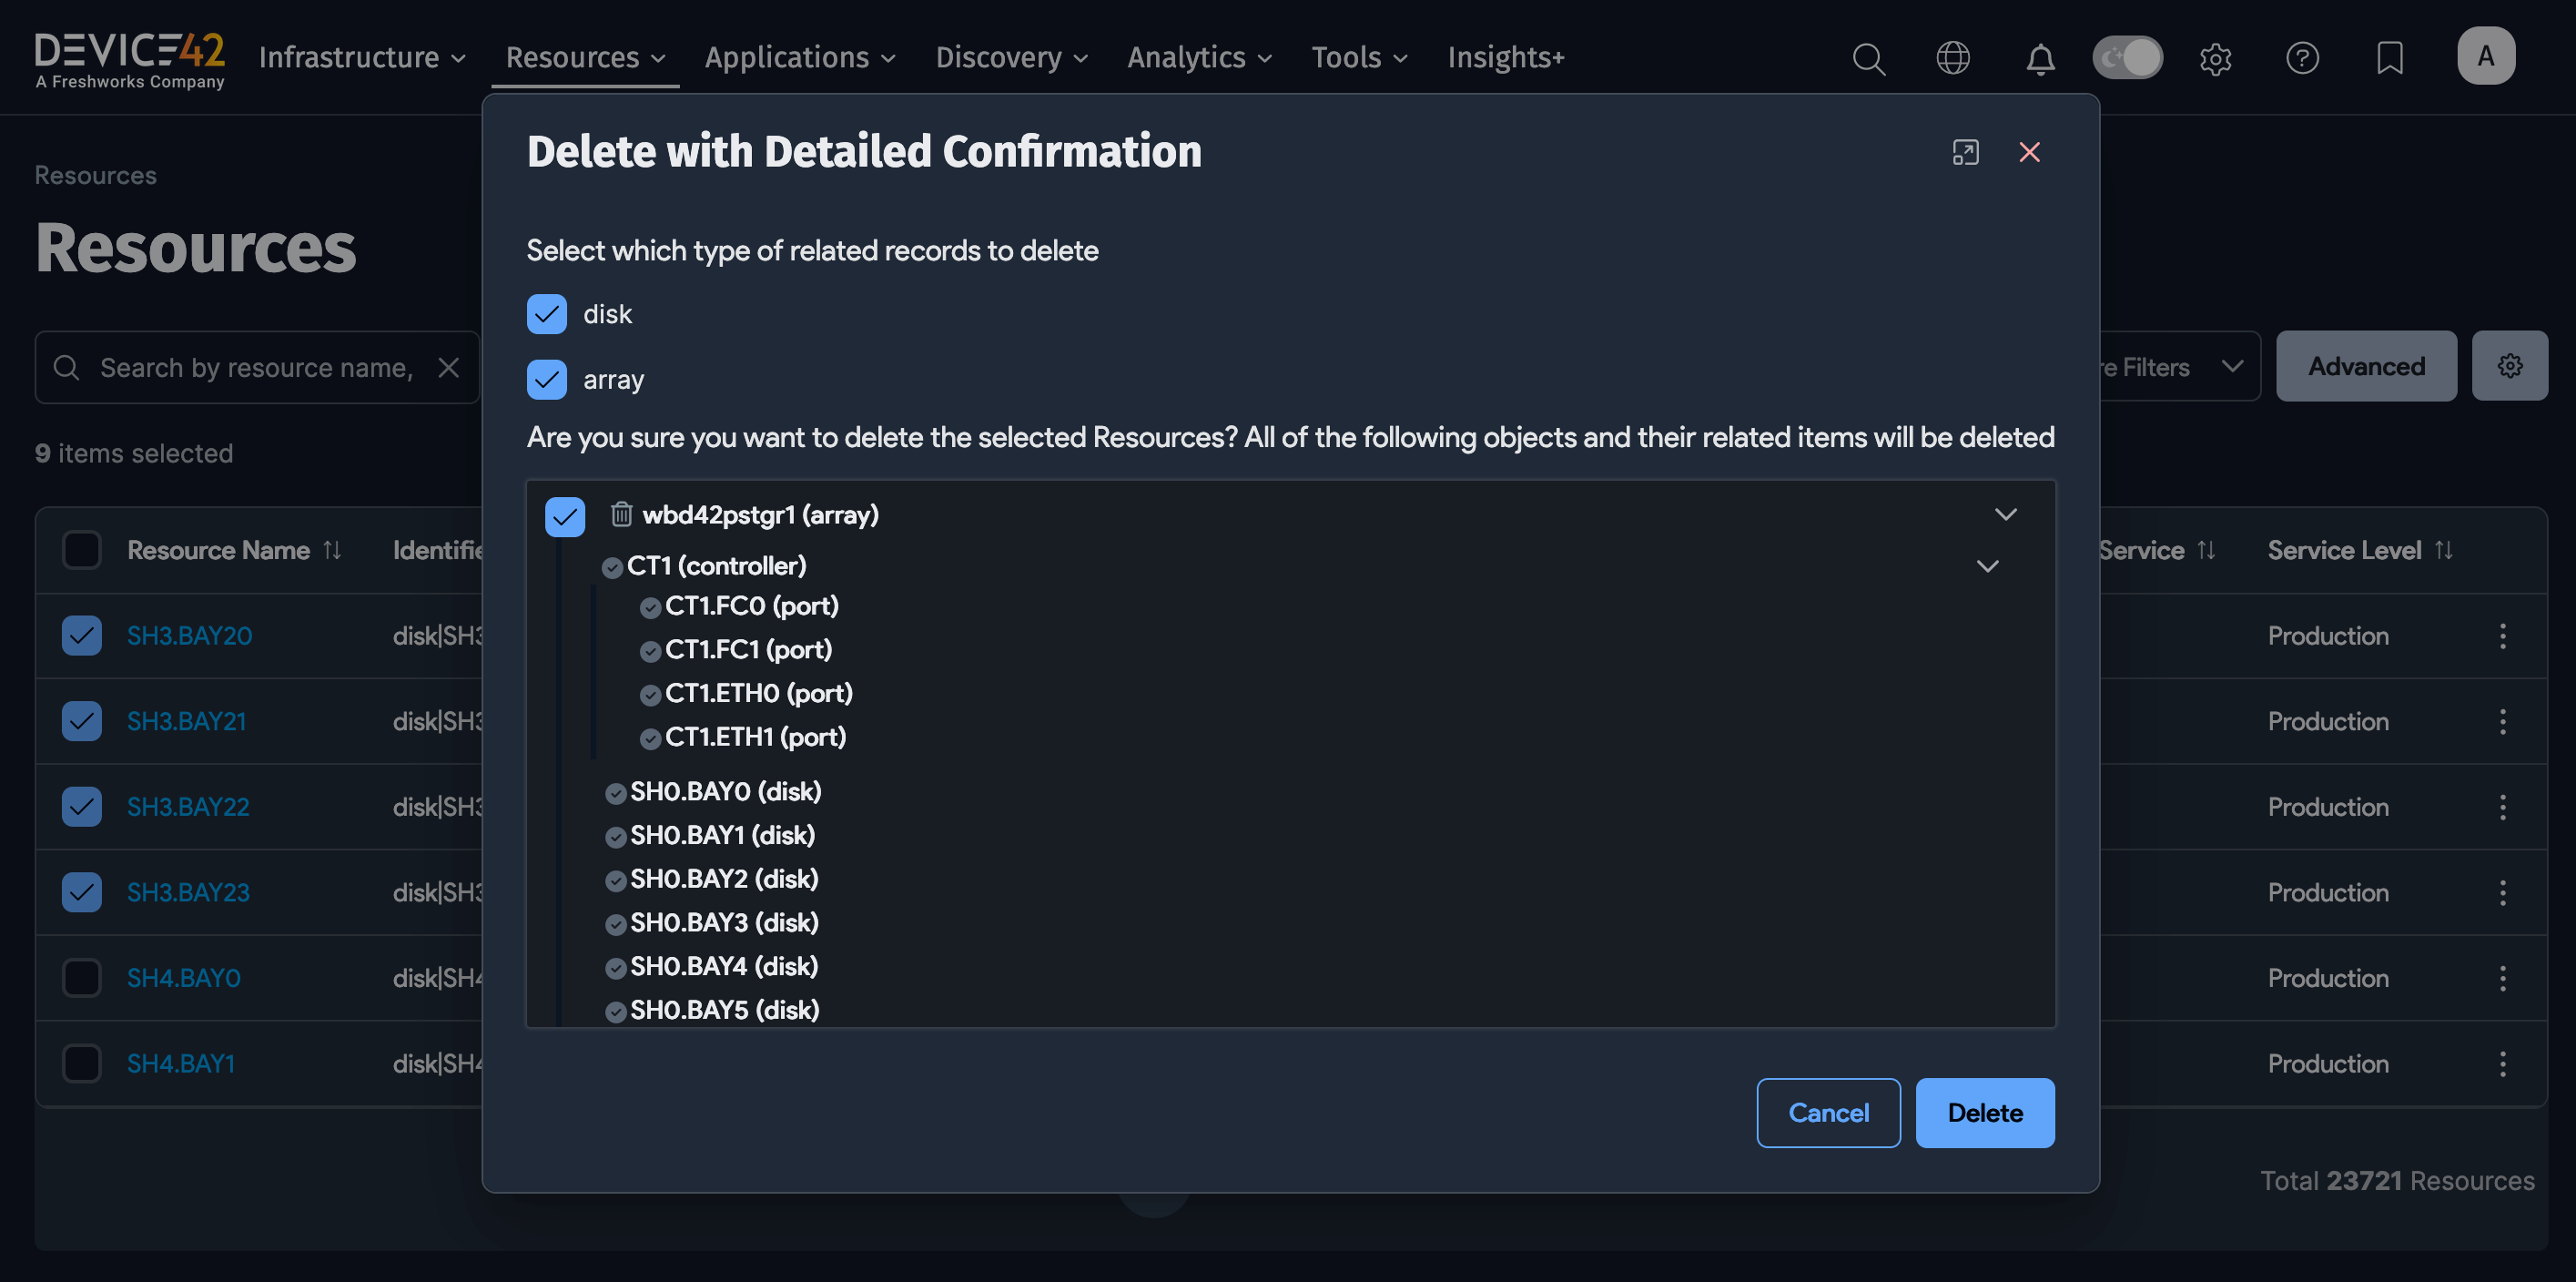The image size is (2576, 1282).
Task: Check the SH4.BAY0 row checkbox
Action: [81, 977]
